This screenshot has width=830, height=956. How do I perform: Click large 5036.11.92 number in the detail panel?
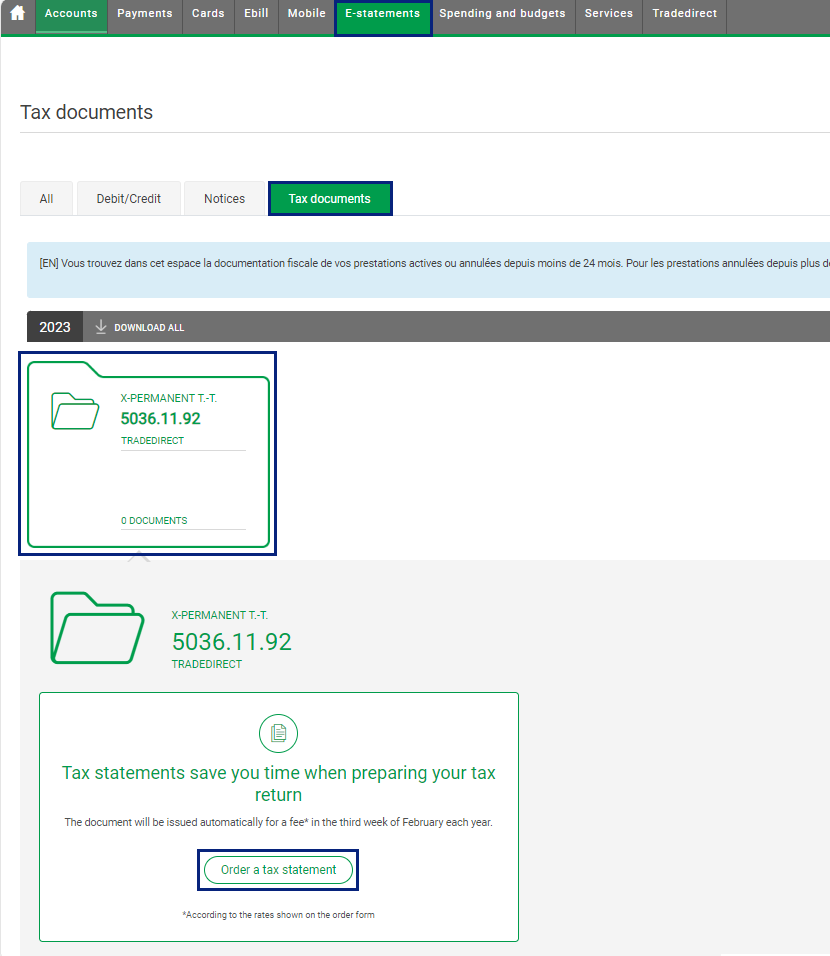(232, 641)
